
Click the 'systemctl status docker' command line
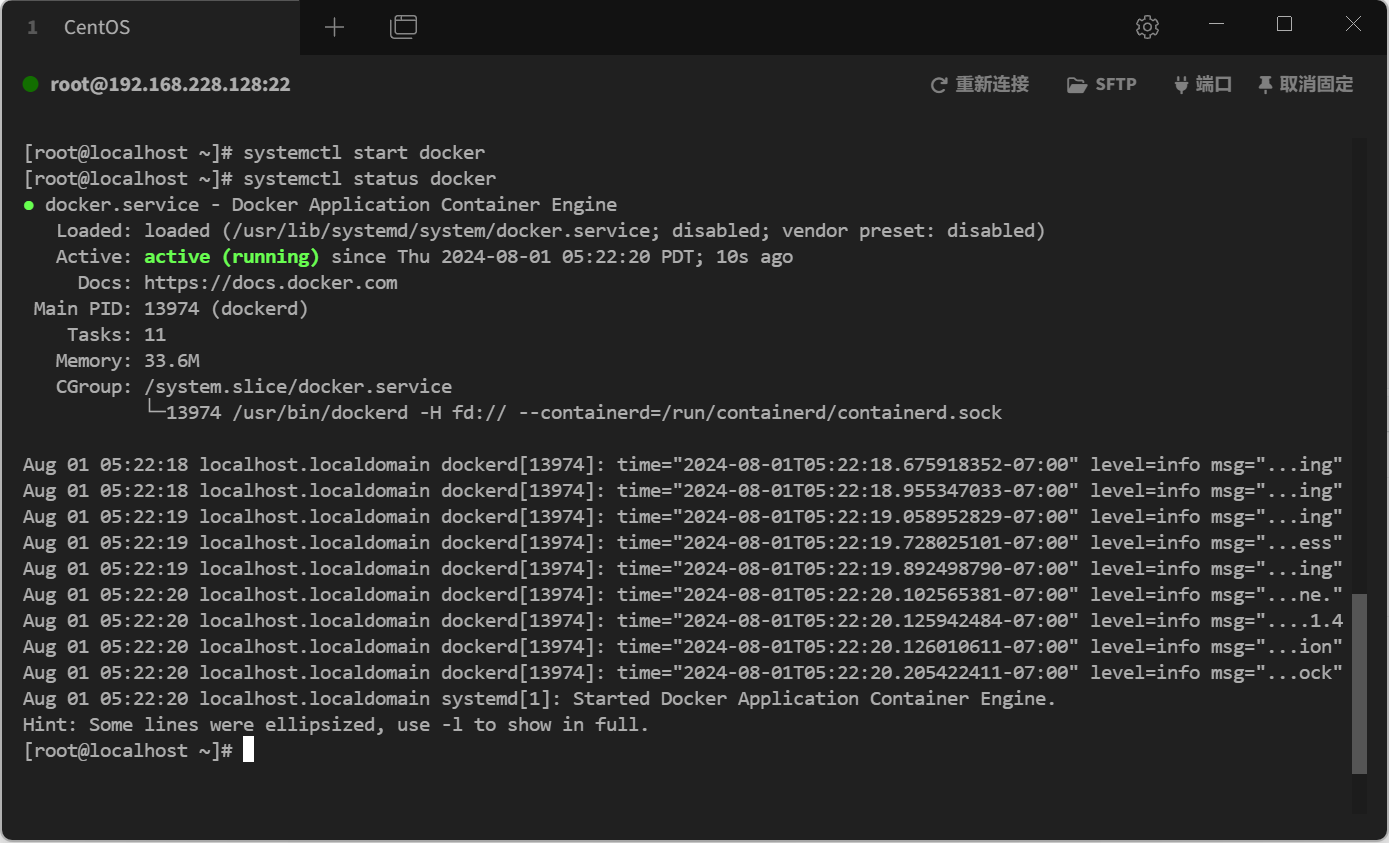pos(260,179)
